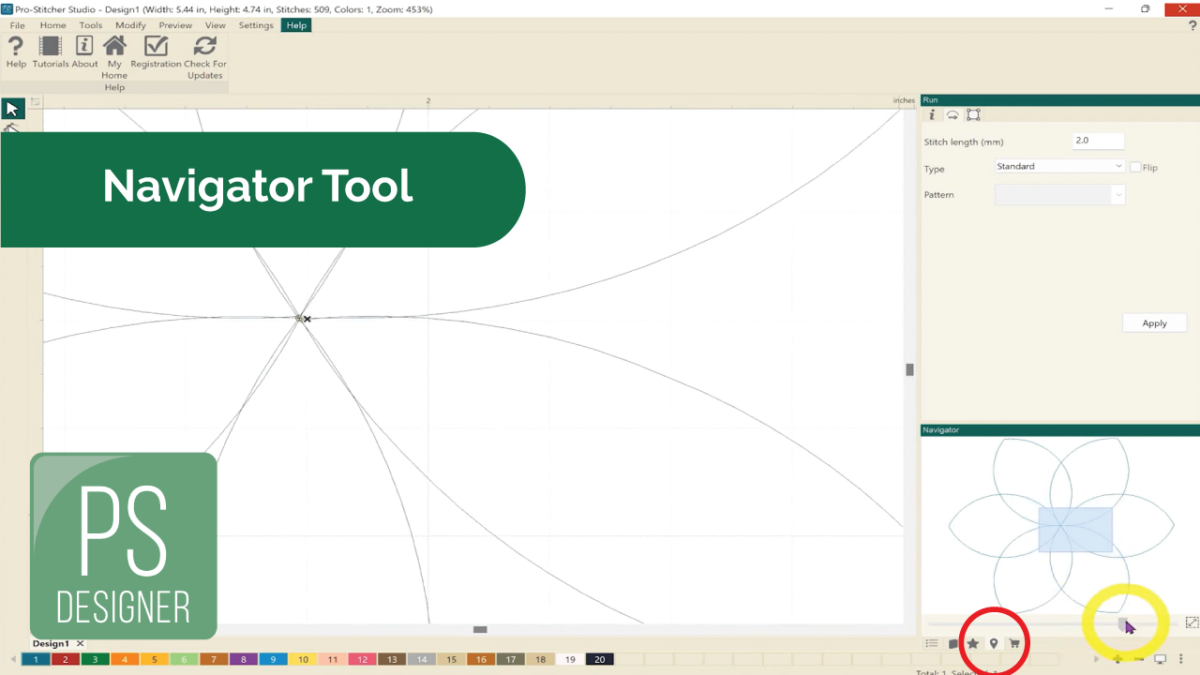Viewport: 1200px width, 675px height.
Task: Toggle the location pin view below Navigator
Action: (x=994, y=643)
